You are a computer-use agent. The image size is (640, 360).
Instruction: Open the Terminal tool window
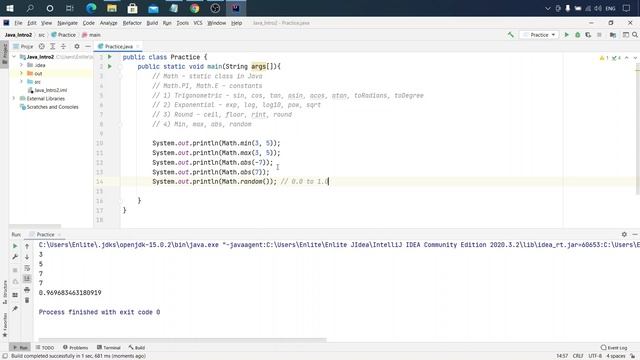109,348
